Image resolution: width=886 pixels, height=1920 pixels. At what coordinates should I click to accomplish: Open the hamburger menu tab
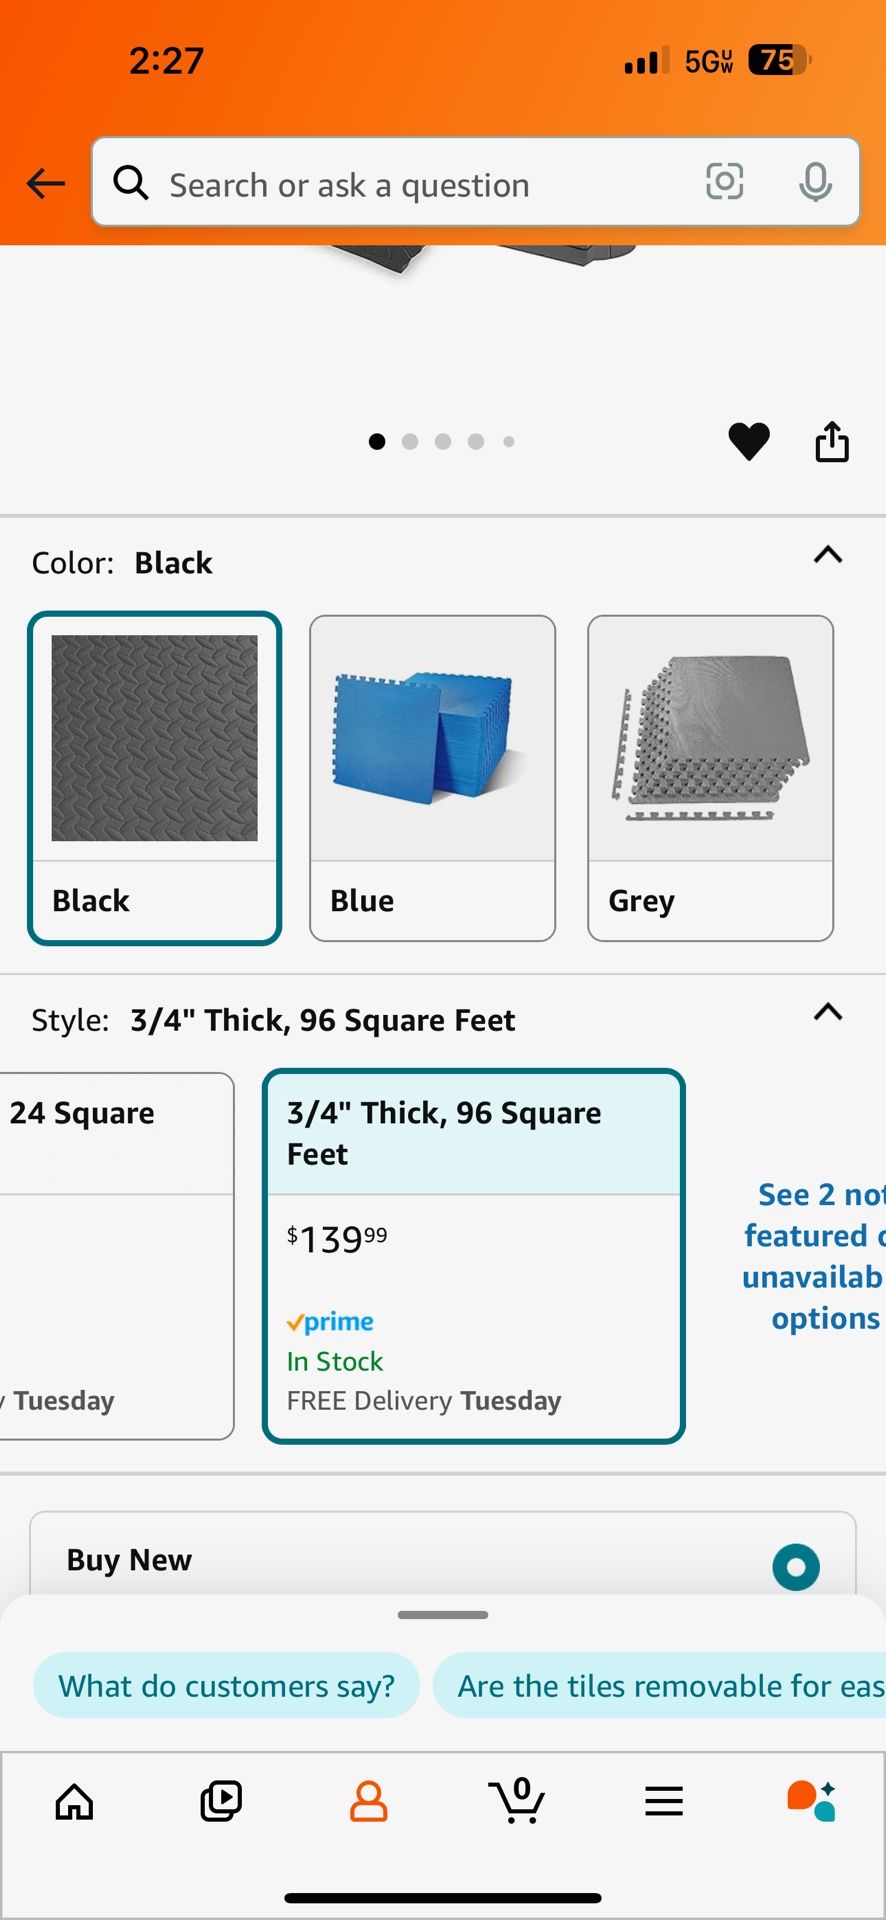coord(664,1801)
